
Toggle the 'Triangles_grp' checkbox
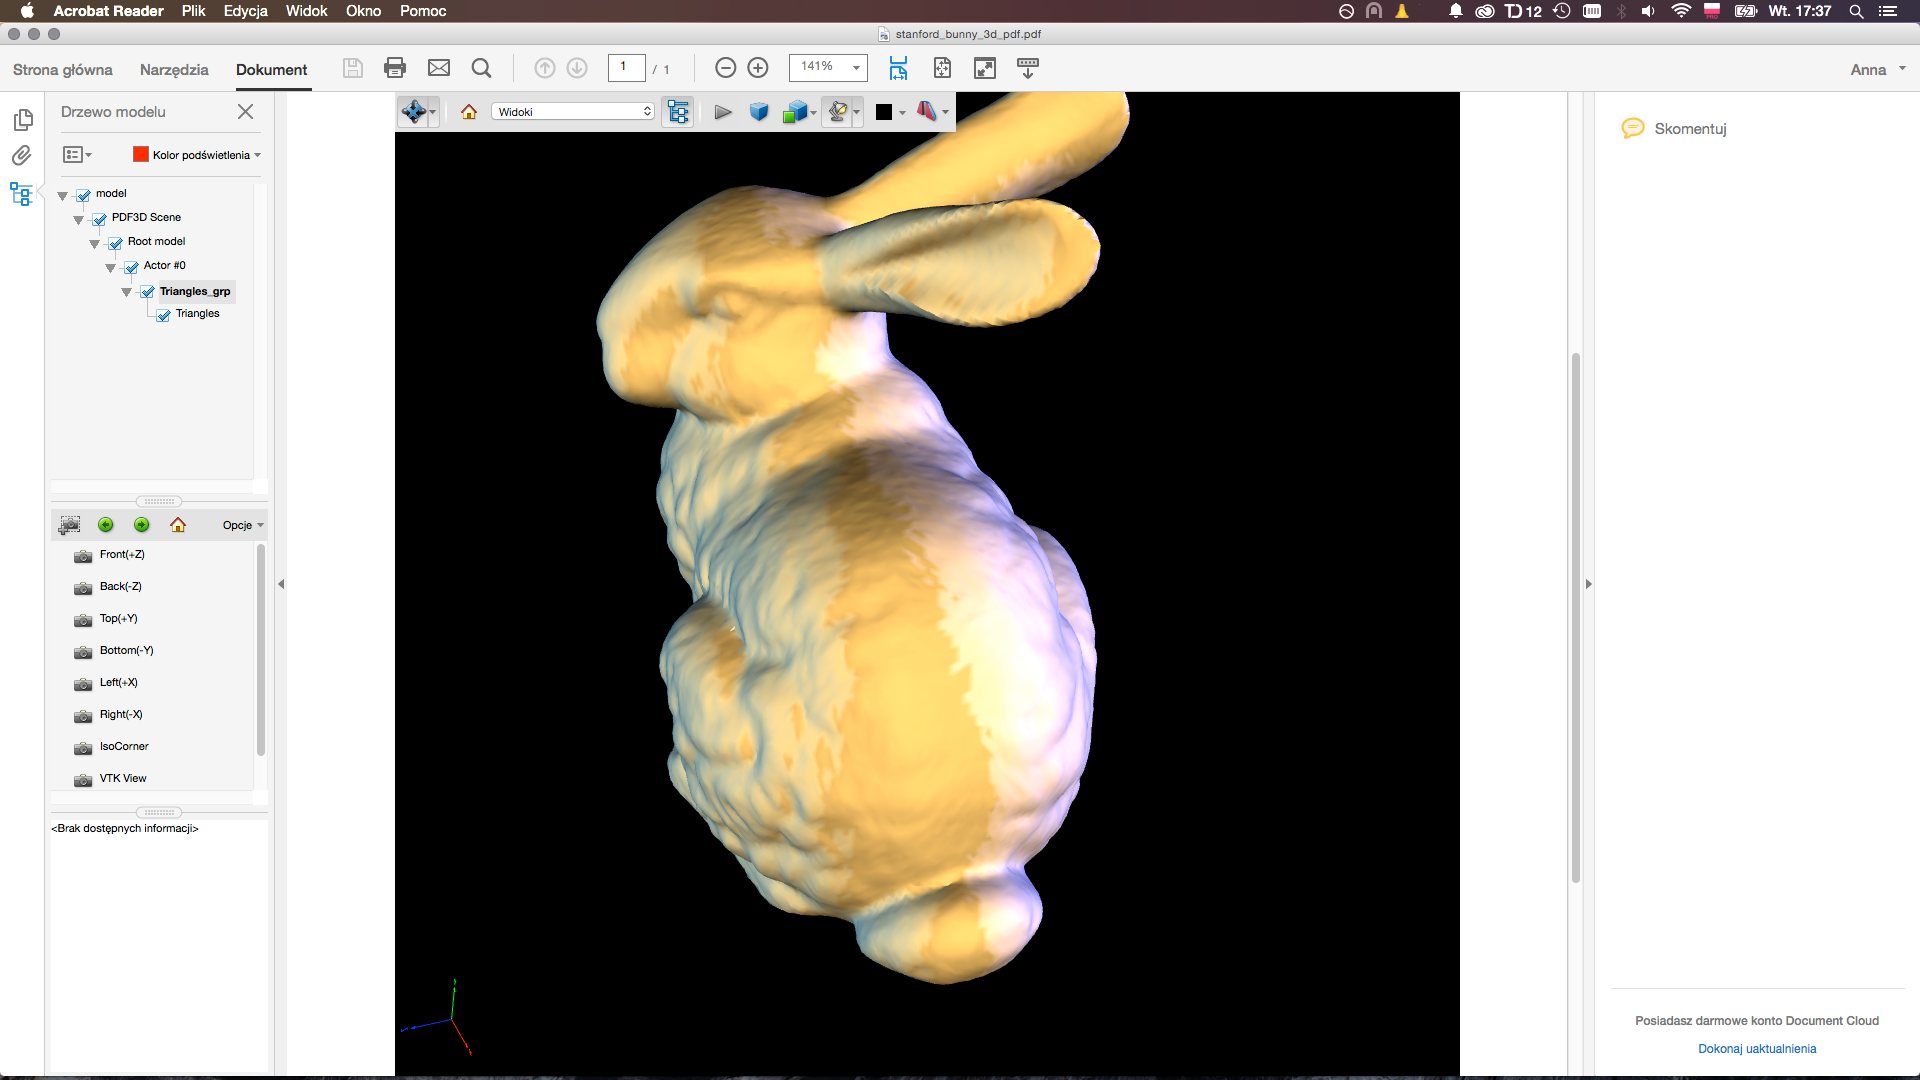(148, 292)
